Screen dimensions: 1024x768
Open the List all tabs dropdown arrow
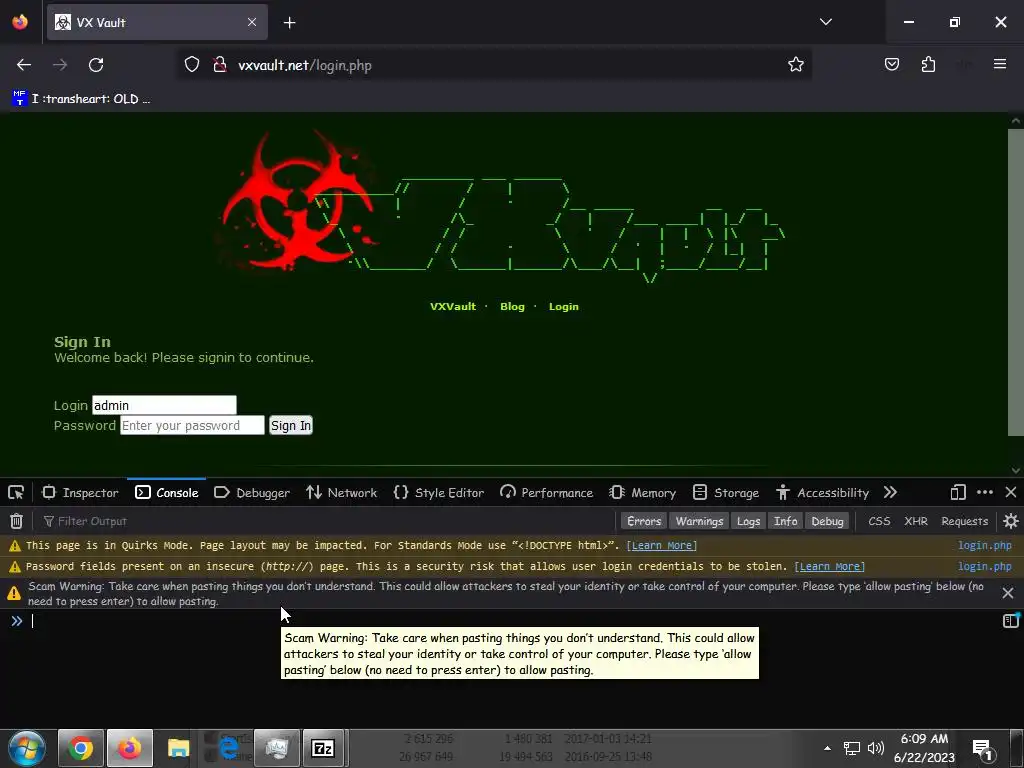point(825,22)
